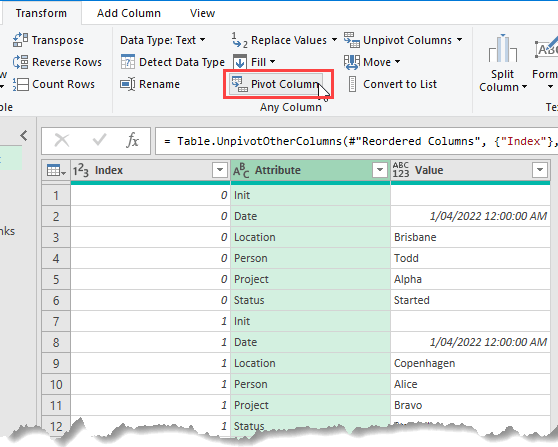
Task: Click Date value in row 2
Action: (x=470, y=216)
